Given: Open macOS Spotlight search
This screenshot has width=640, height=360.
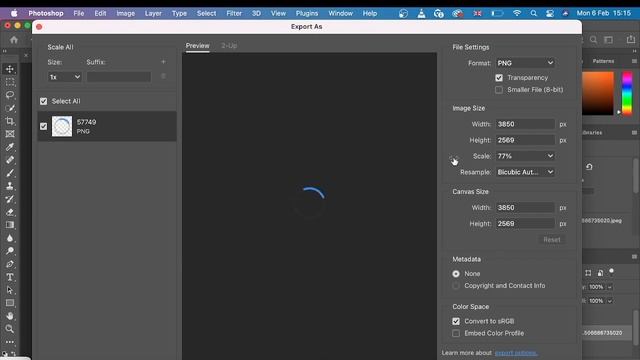Looking at the screenshot, I should pos(533,13).
